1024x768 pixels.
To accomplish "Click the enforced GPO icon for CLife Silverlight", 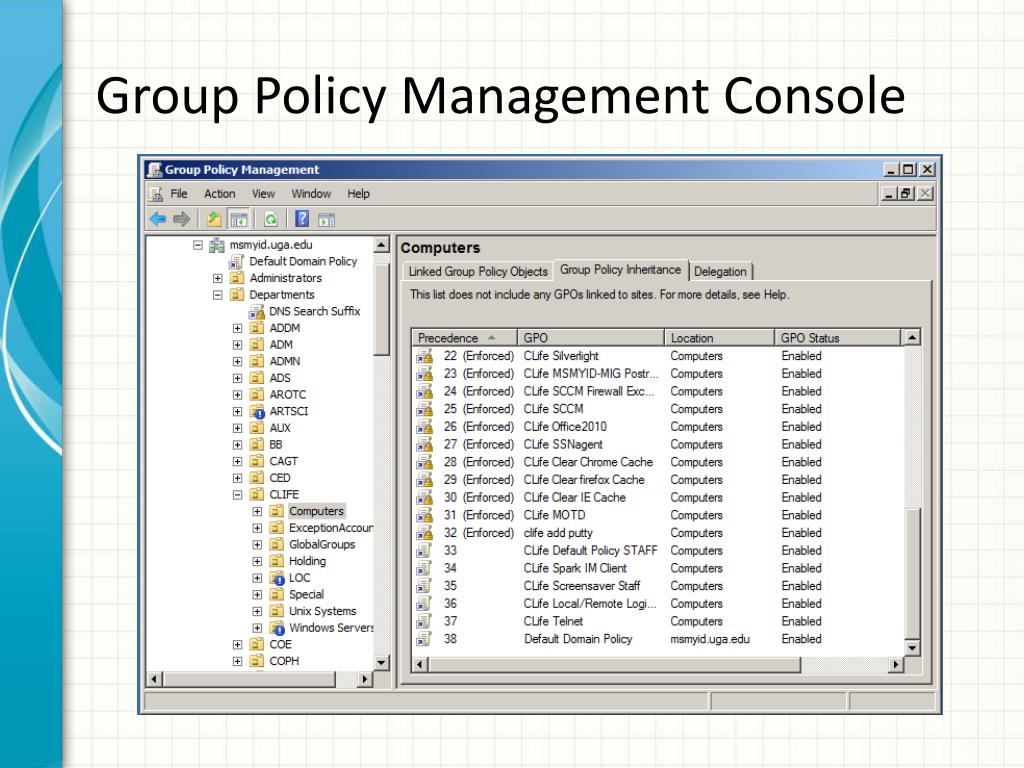I will click(x=424, y=356).
